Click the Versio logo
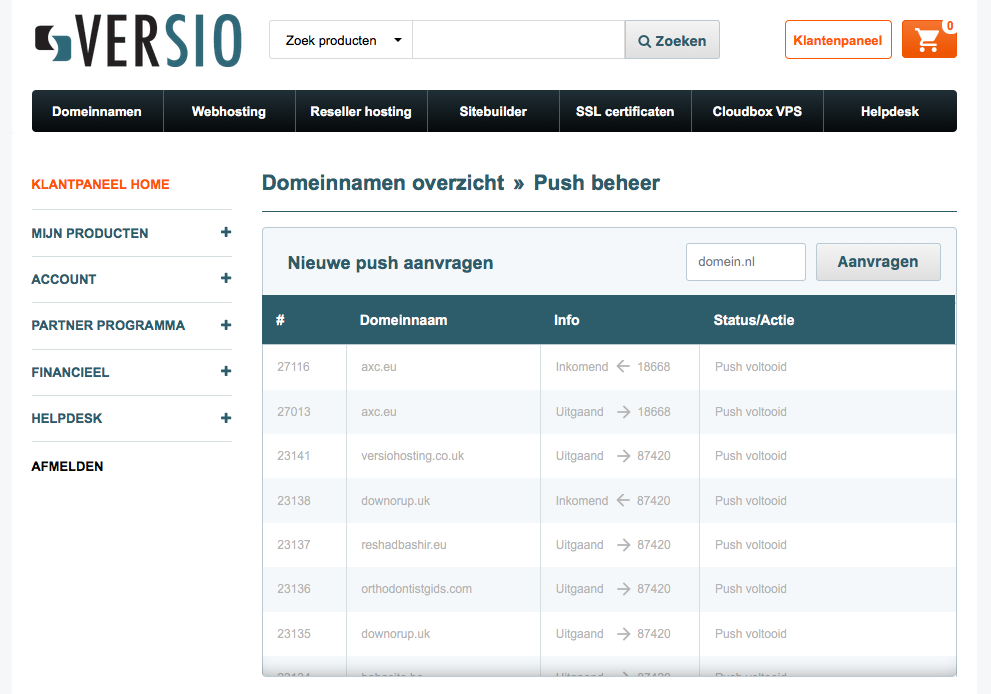This screenshot has height=694, width=991. (137, 40)
